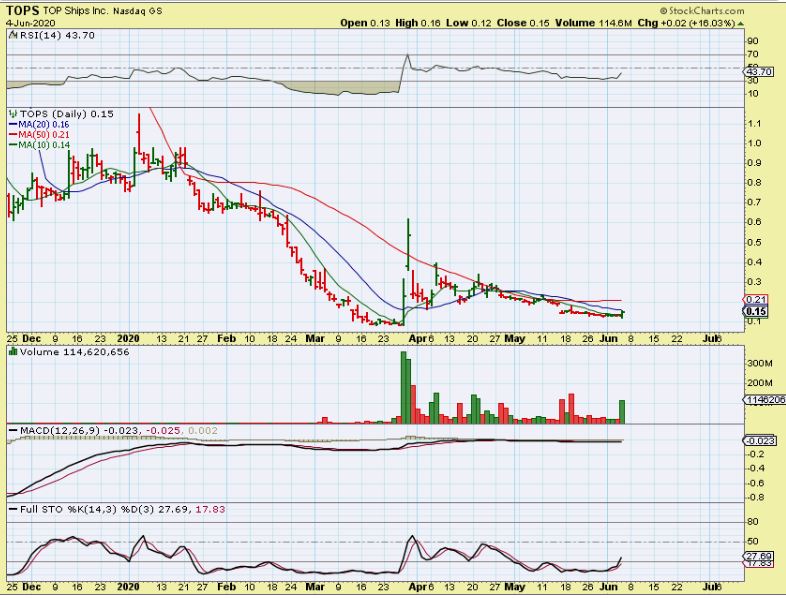Screen dimensions: 786x598
Task: Click the Volume 114.6M header value
Action: [594, 23]
